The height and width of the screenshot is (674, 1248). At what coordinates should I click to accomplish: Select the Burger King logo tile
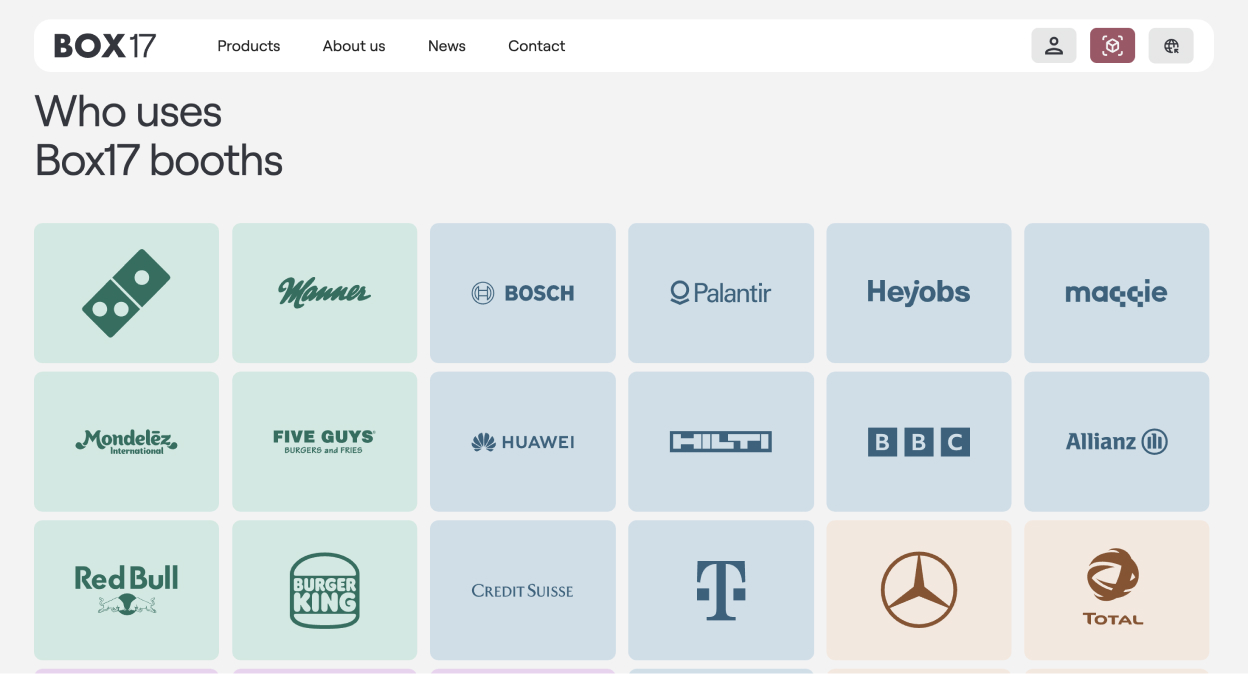pyautogui.click(x=325, y=590)
